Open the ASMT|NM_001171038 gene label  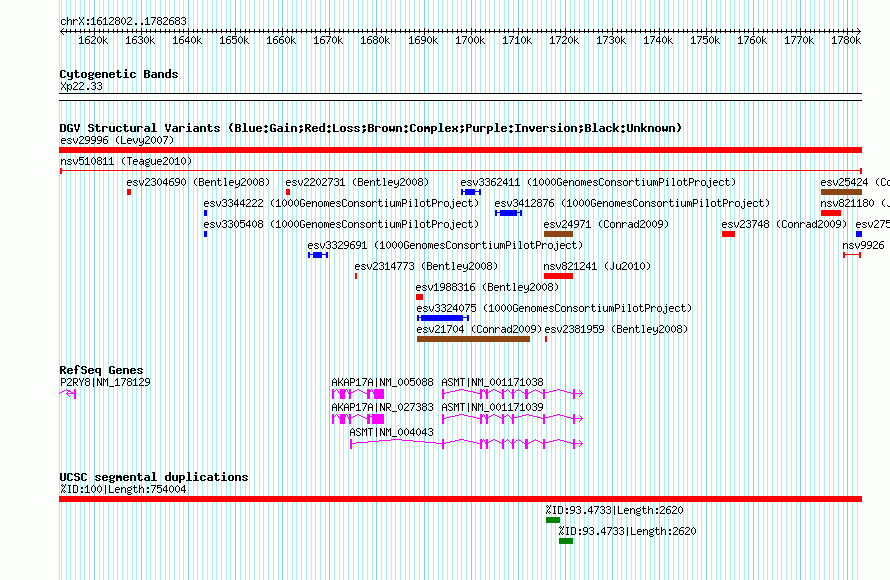coord(492,383)
